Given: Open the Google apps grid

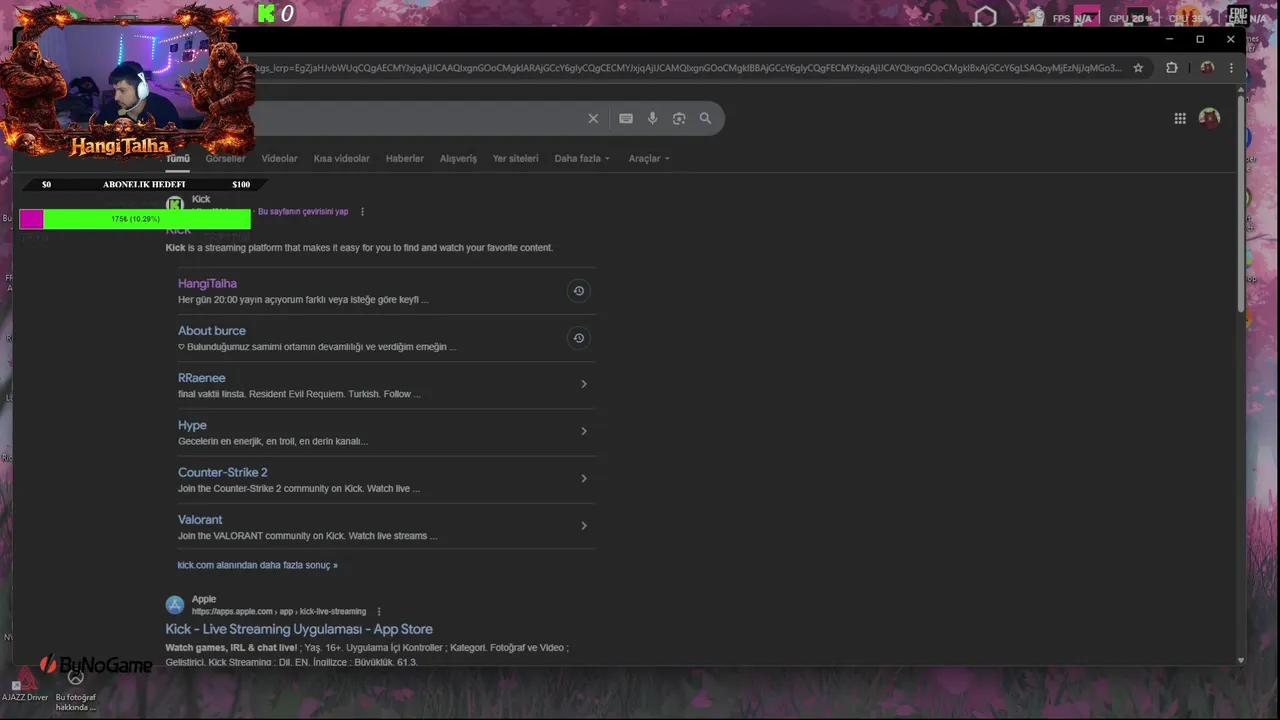Looking at the screenshot, I should pyautogui.click(x=1180, y=118).
